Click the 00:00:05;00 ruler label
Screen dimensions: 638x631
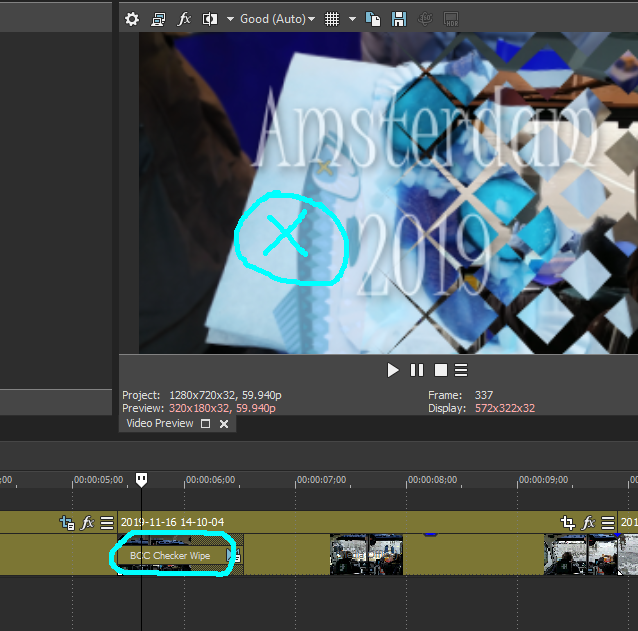click(98, 480)
